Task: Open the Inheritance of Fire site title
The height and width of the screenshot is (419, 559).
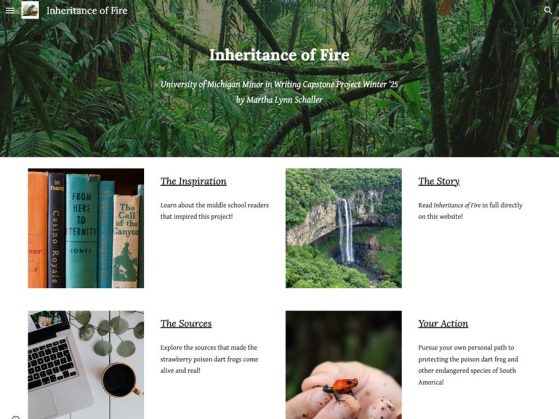Action: point(87,11)
